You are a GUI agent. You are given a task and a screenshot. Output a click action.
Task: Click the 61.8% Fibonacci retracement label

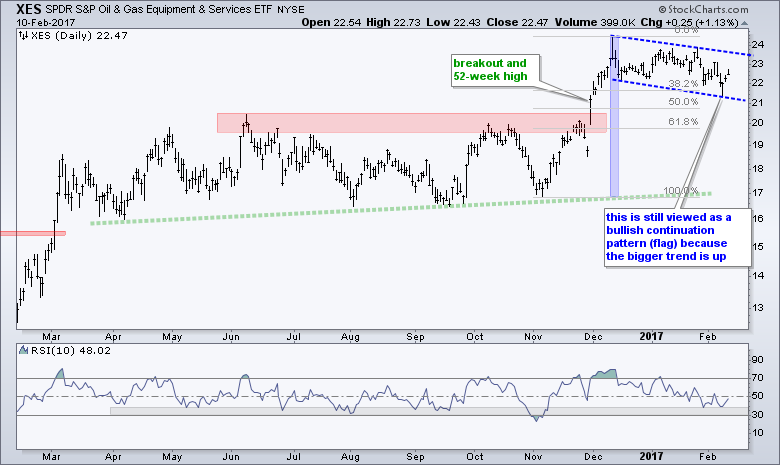click(x=683, y=122)
